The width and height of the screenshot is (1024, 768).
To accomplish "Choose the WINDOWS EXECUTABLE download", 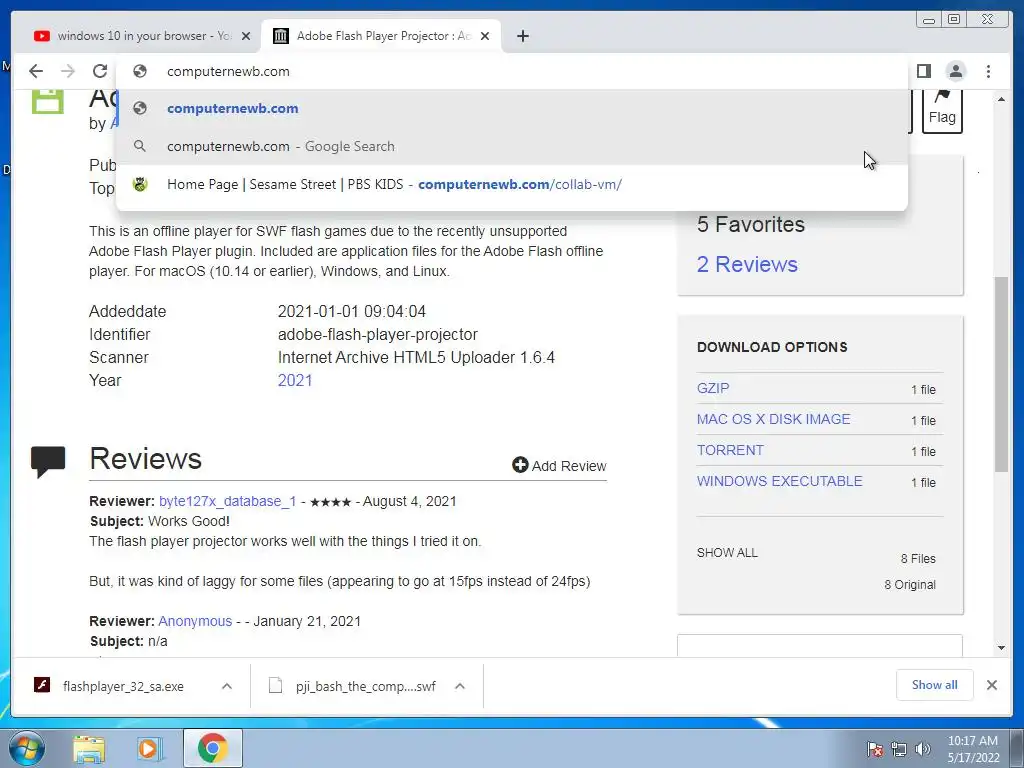I will 779,481.
